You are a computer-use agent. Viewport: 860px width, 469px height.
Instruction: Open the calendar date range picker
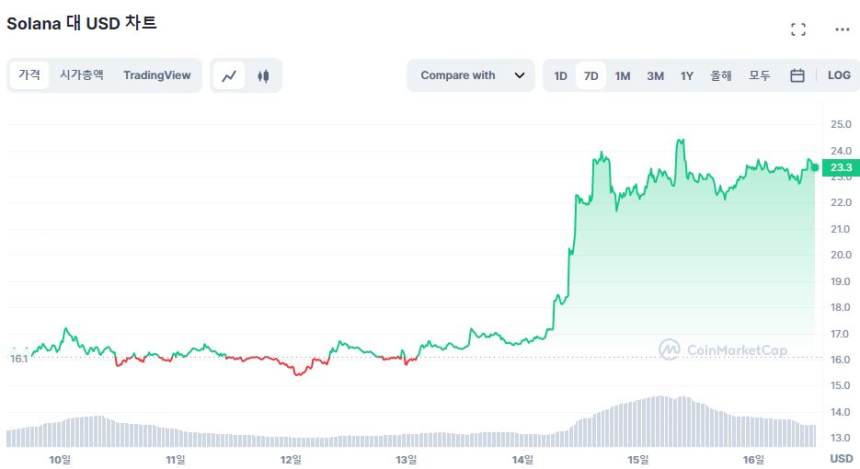point(797,75)
